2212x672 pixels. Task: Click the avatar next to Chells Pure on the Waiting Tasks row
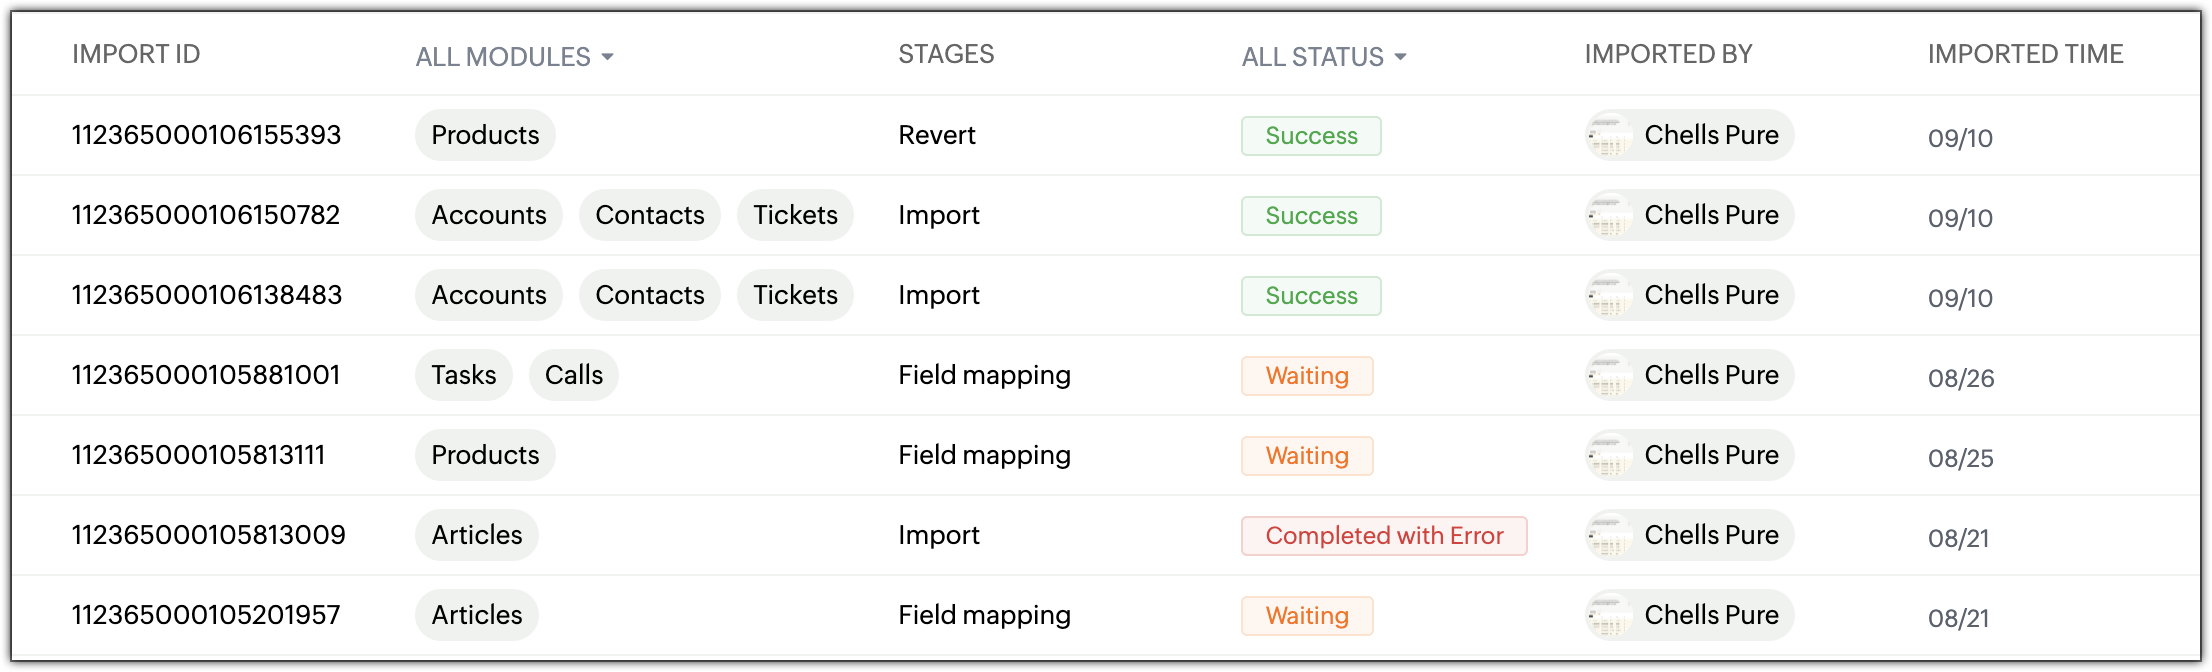point(1610,375)
